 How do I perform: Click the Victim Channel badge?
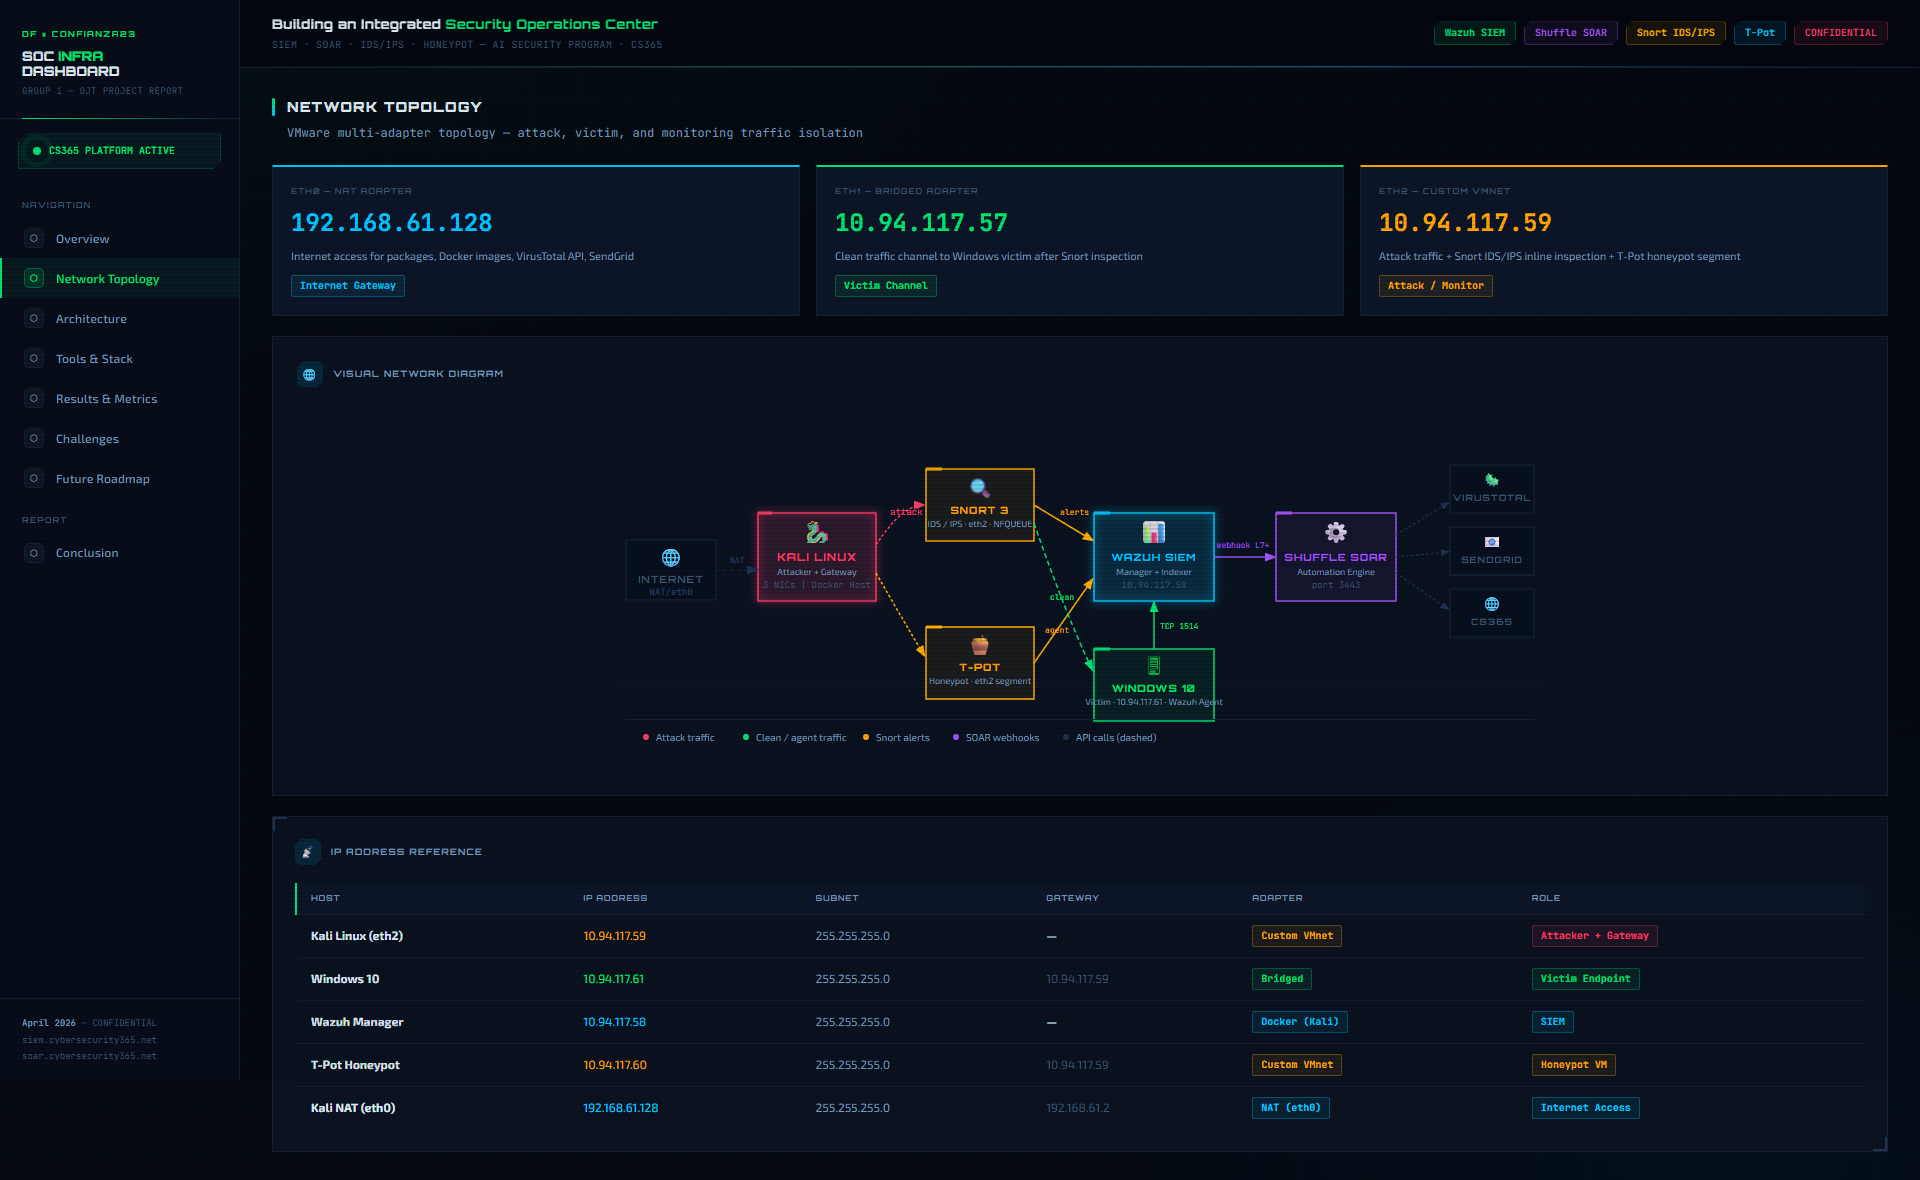885,286
